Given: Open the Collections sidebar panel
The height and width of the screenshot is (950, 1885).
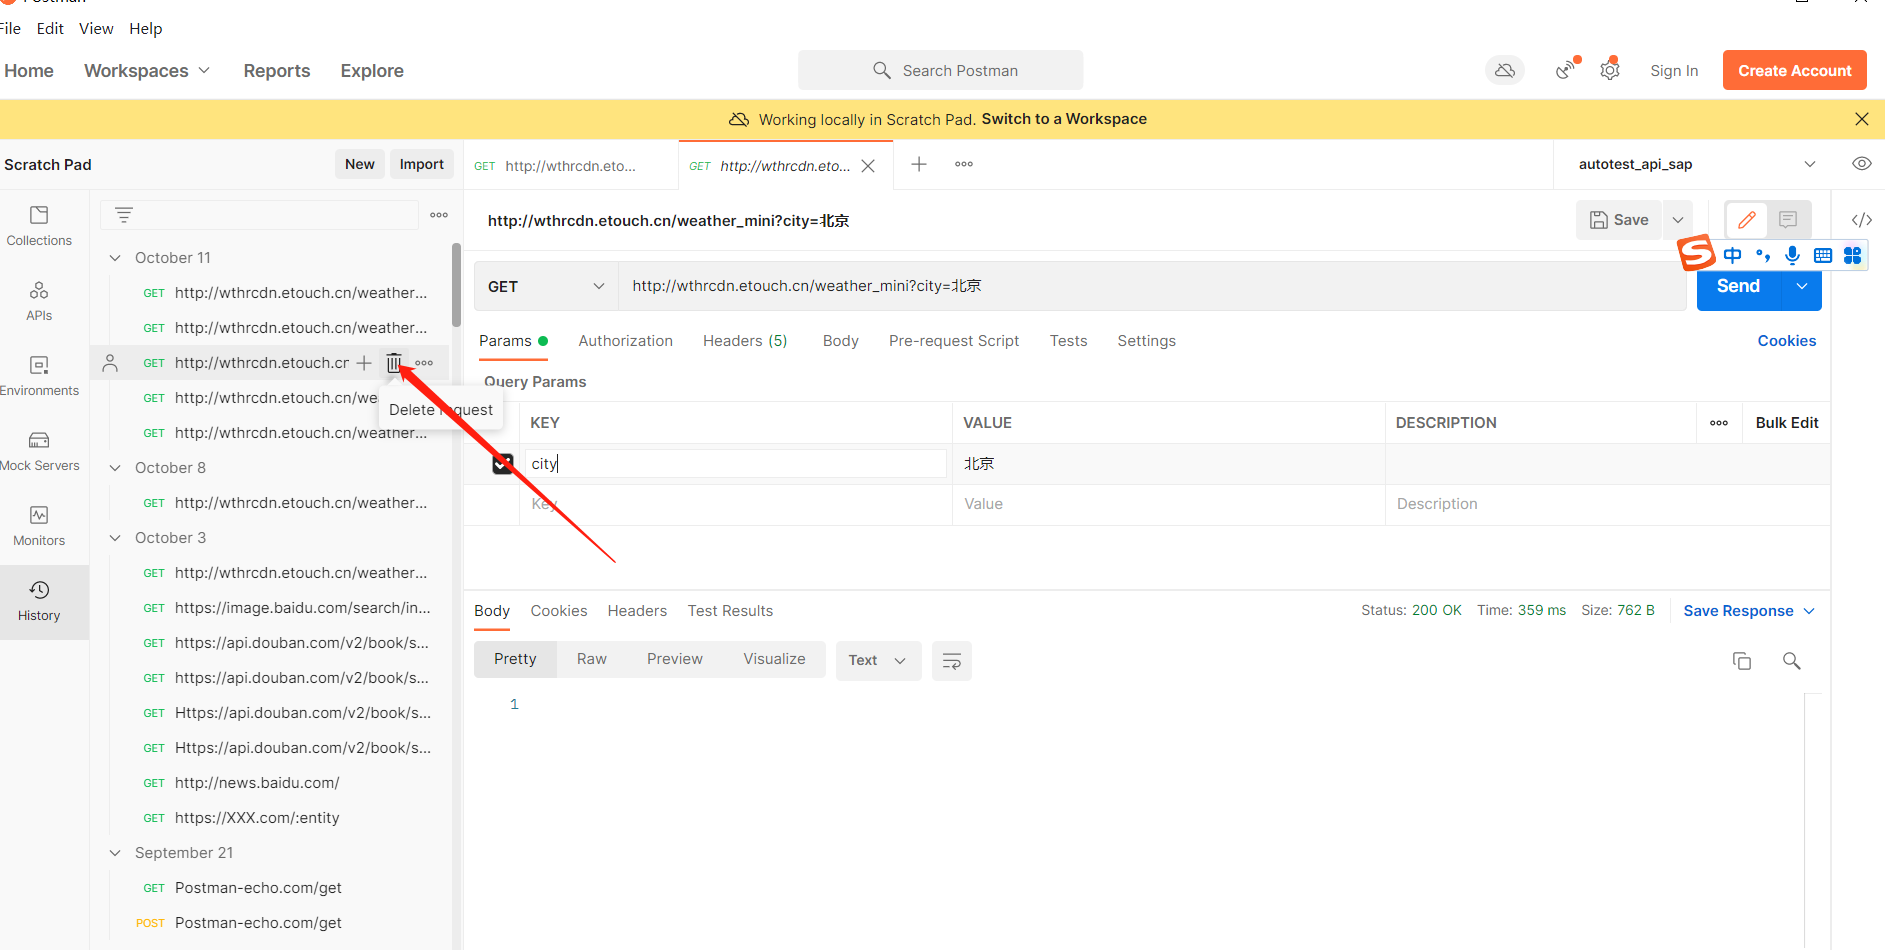Looking at the screenshot, I should point(39,226).
